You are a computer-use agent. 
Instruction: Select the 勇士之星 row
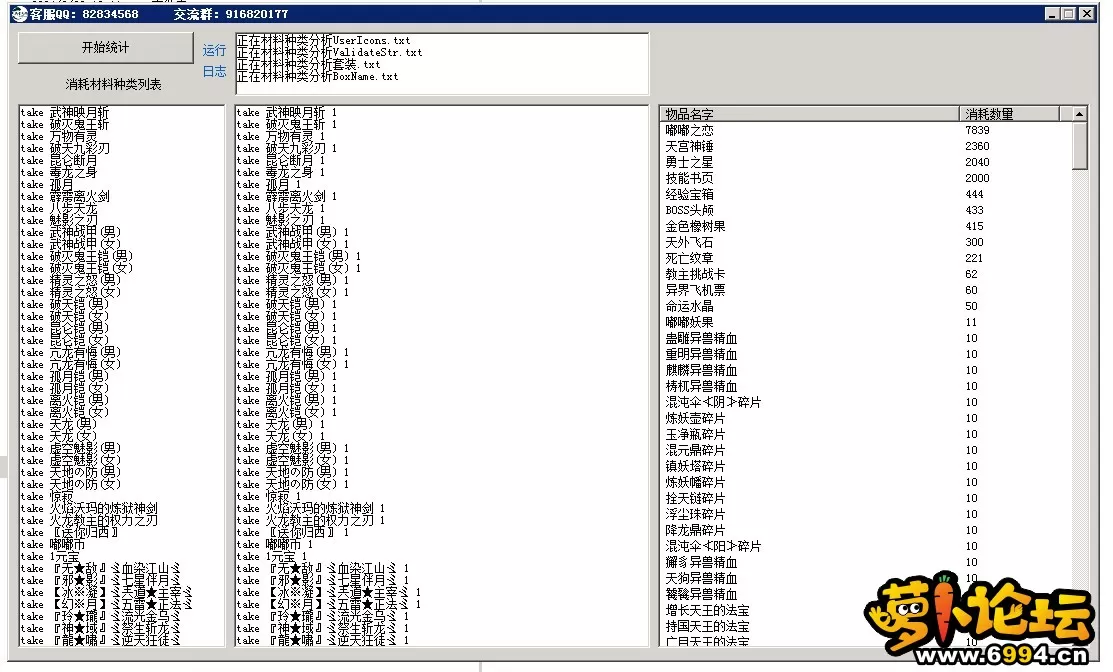(x=866, y=163)
